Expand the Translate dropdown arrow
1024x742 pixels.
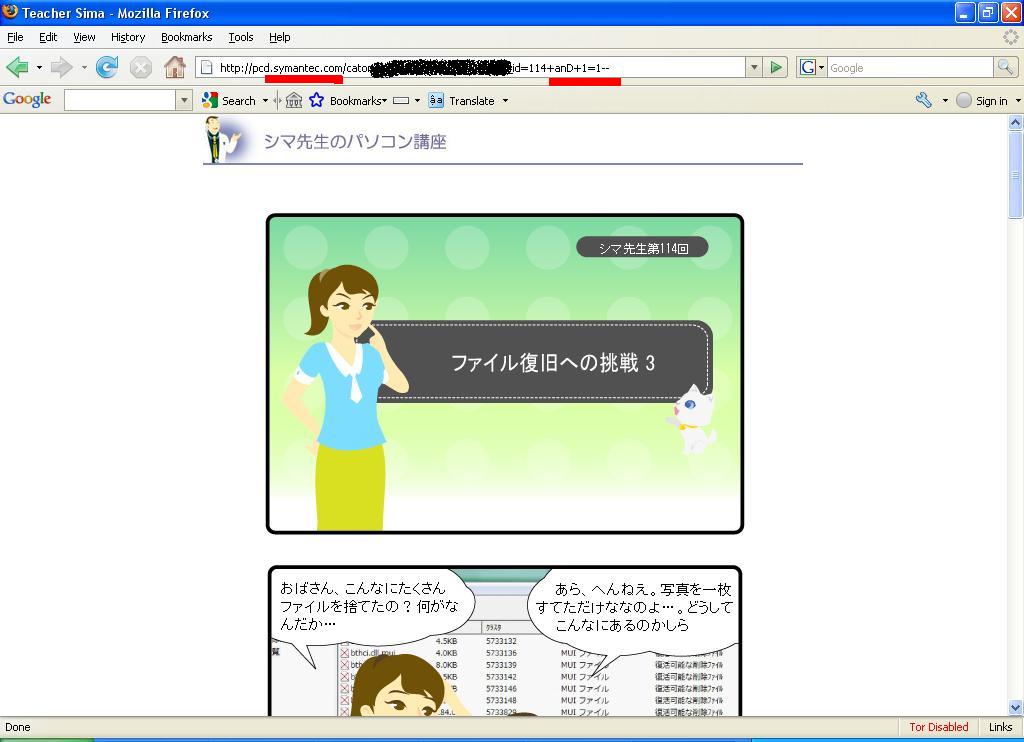coord(505,101)
